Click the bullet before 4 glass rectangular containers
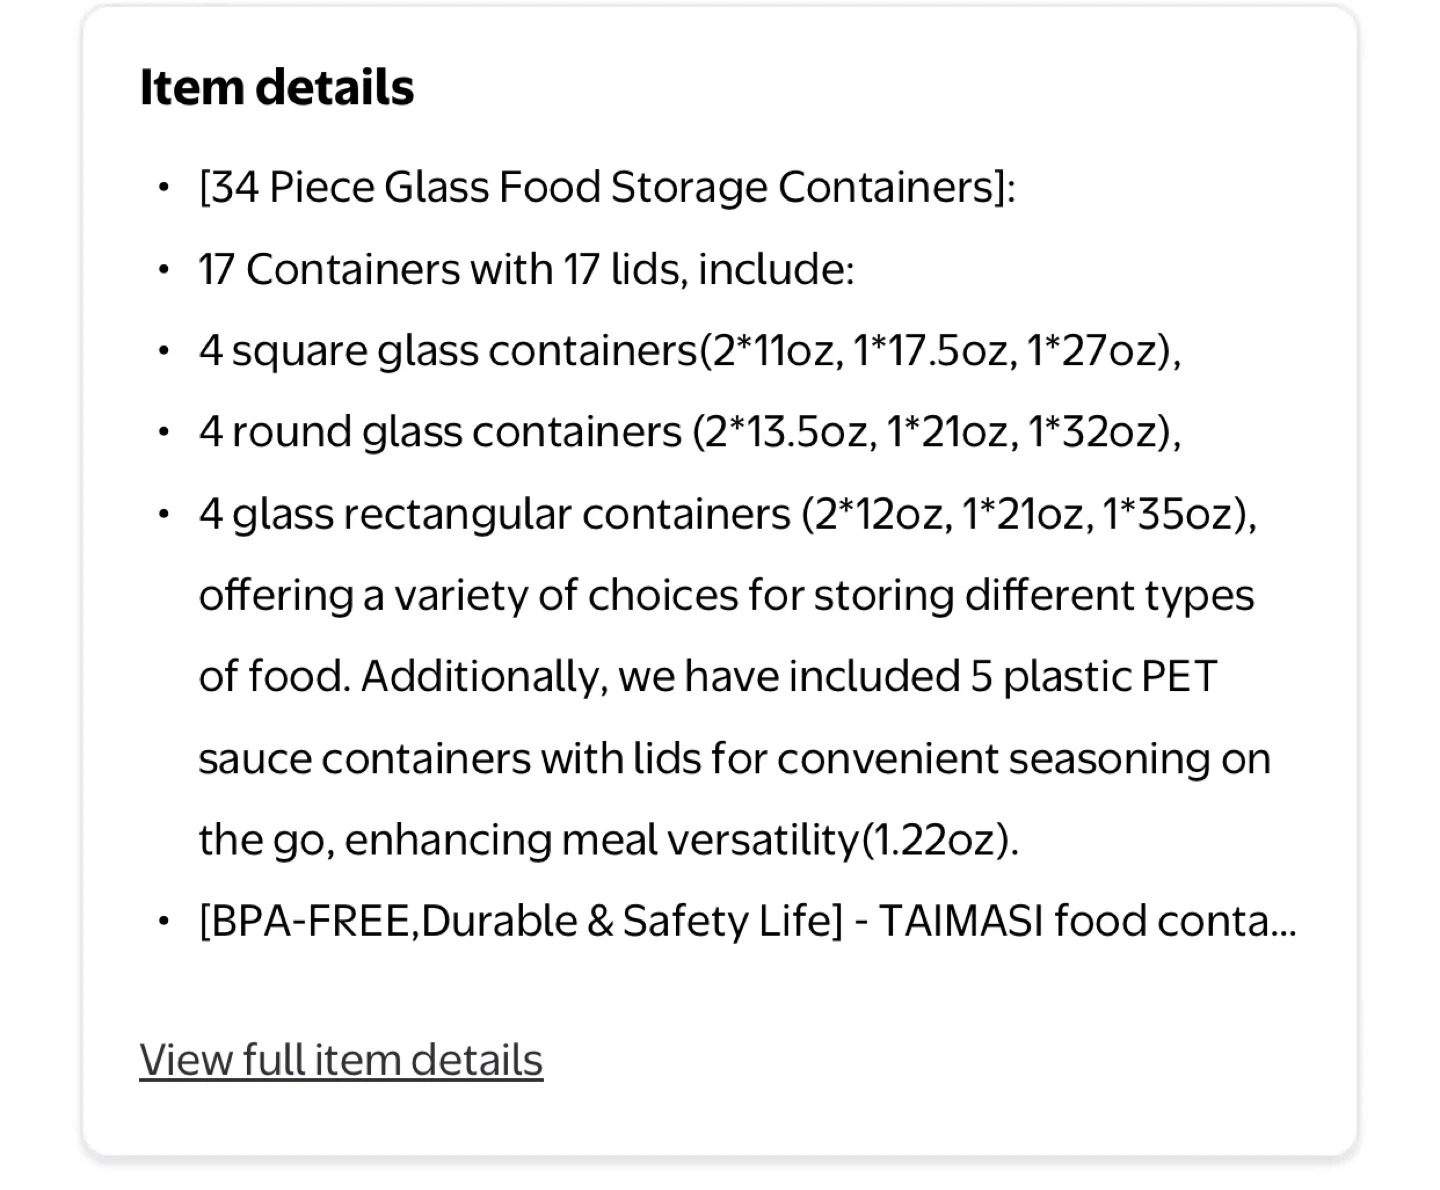Image resolution: width=1440 pixels, height=1190 pixels. (164, 515)
